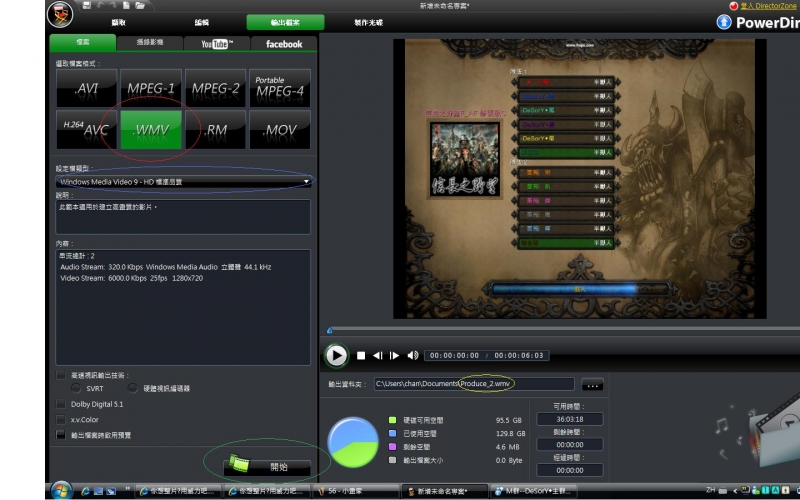Viewport: 800px width, 500px height.
Task: Stop the preview playback
Action: point(361,356)
